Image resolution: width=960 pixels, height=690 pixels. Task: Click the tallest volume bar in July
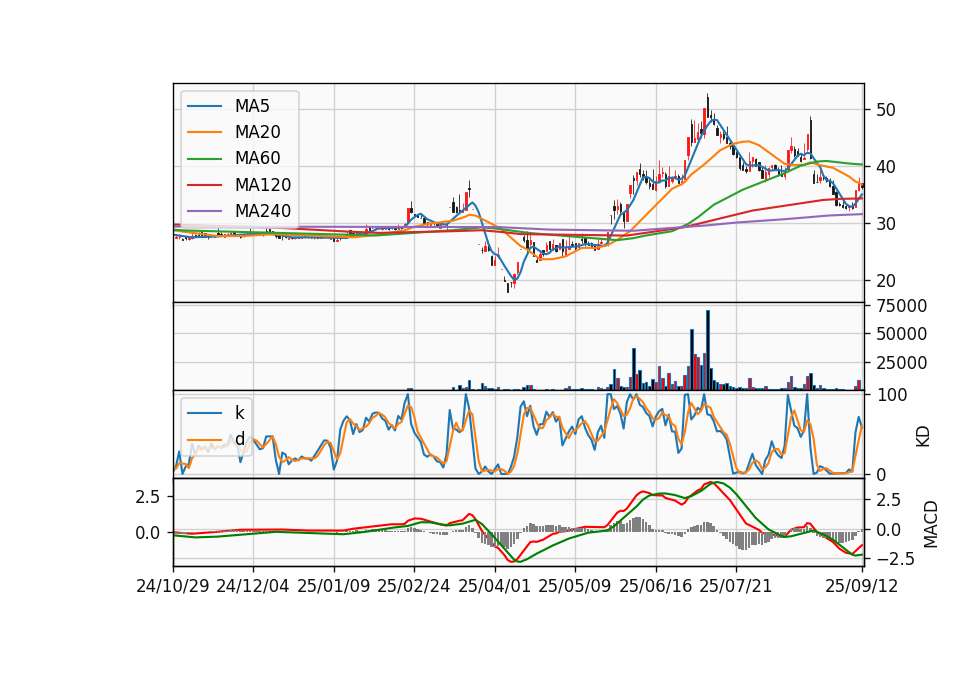(708, 350)
